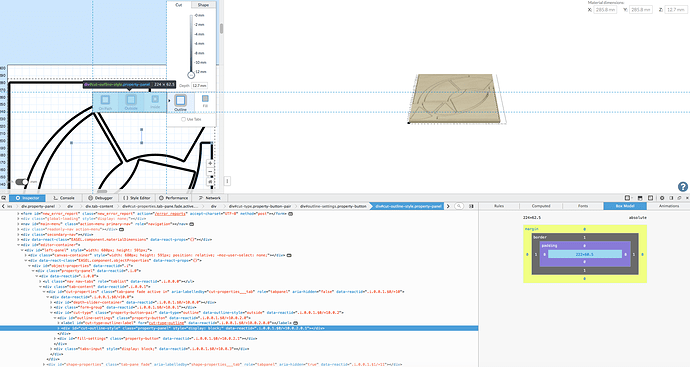Image resolution: width=690 pixels, height=367 pixels.
Task: Click the cut depth slider handle
Action: pyautogui.click(x=191, y=75)
